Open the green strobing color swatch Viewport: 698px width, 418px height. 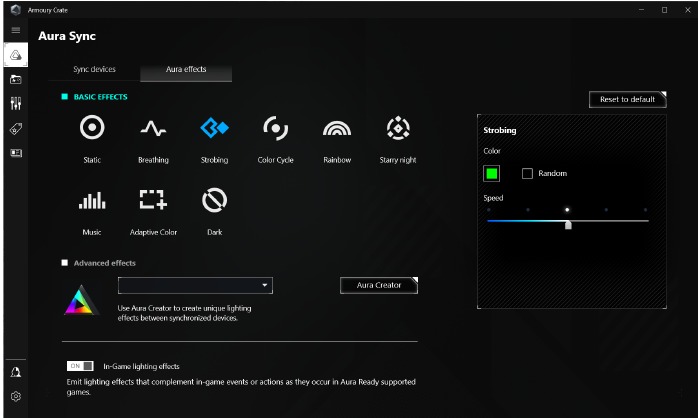pos(491,173)
